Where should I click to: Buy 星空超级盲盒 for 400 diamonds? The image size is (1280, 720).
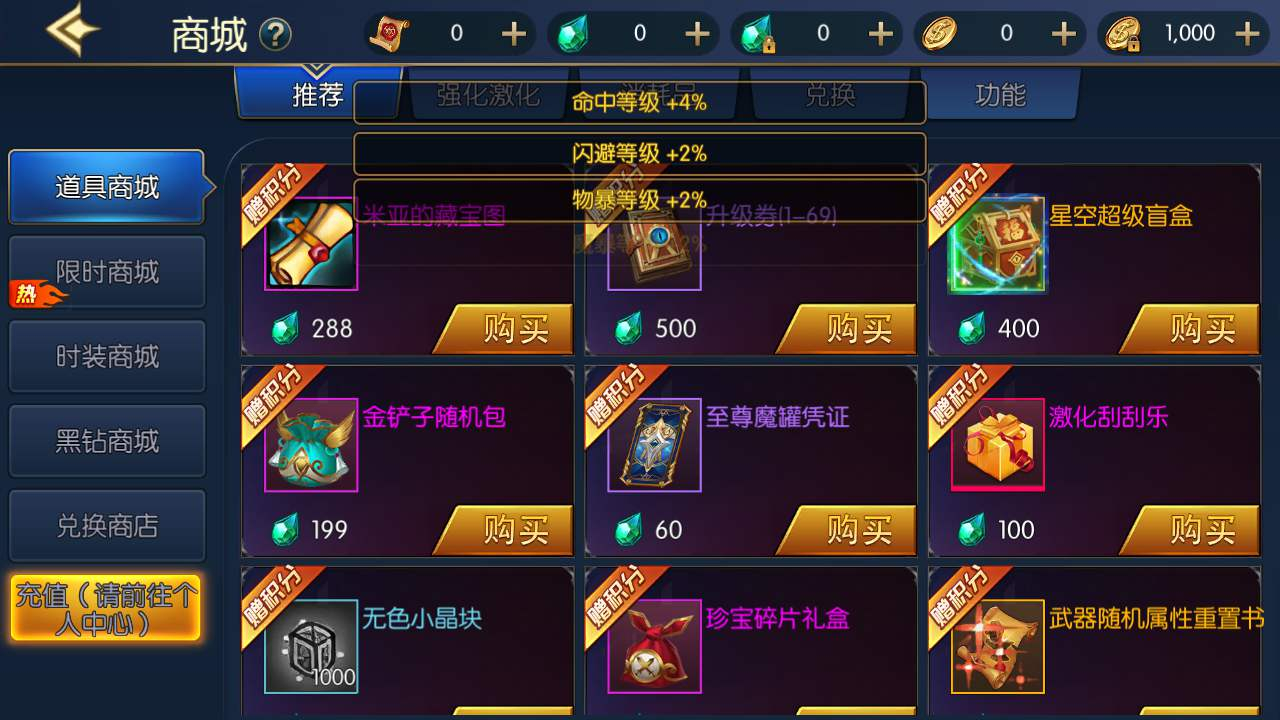tap(1191, 329)
